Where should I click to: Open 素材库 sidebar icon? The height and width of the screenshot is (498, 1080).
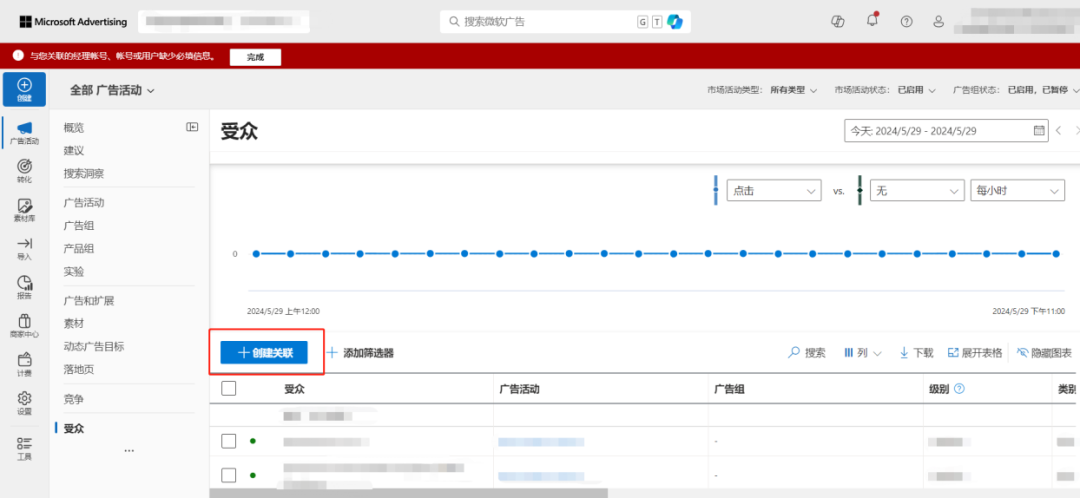24,210
